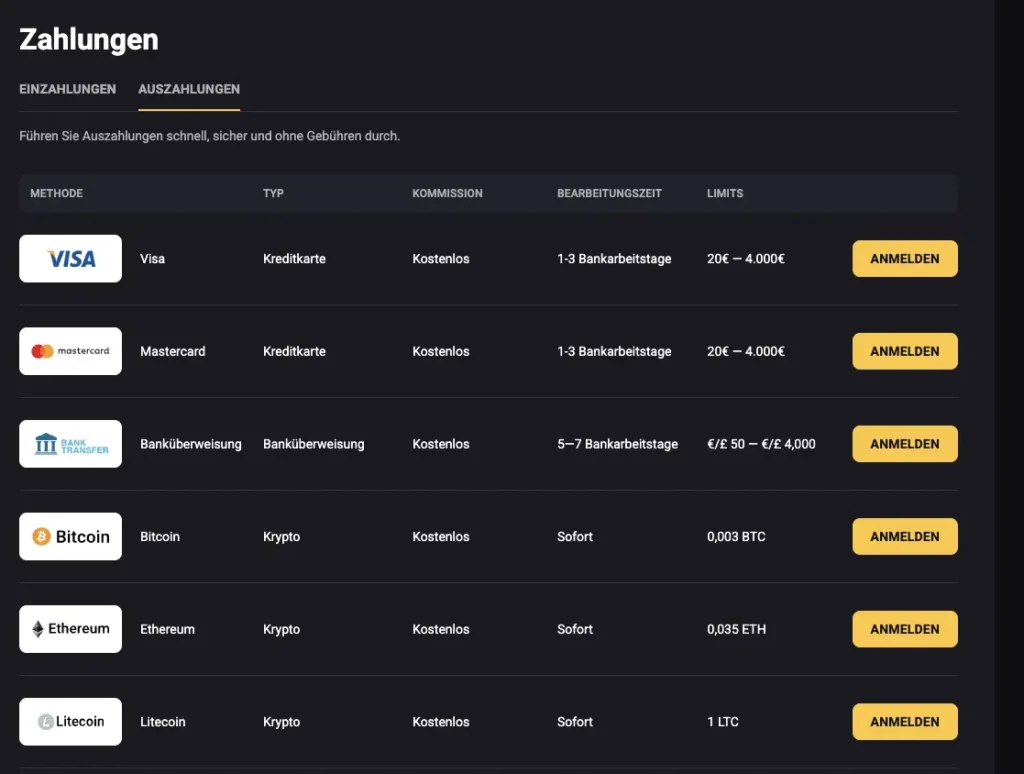Click the Kommission column header
1024x774 pixels.
[447, 193]
